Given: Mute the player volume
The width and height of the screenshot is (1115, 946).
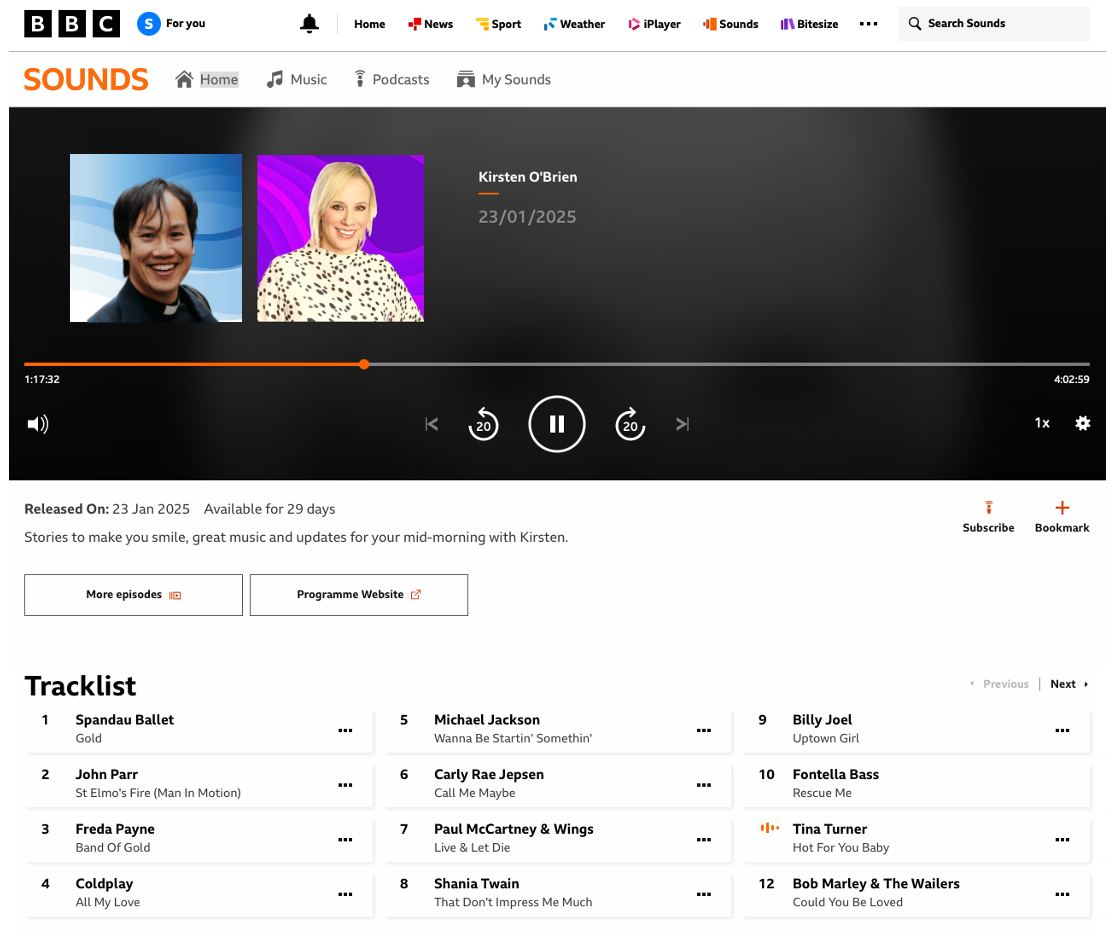Looking at the screenshot, I should pyautogui.click(x=38, y=424).
